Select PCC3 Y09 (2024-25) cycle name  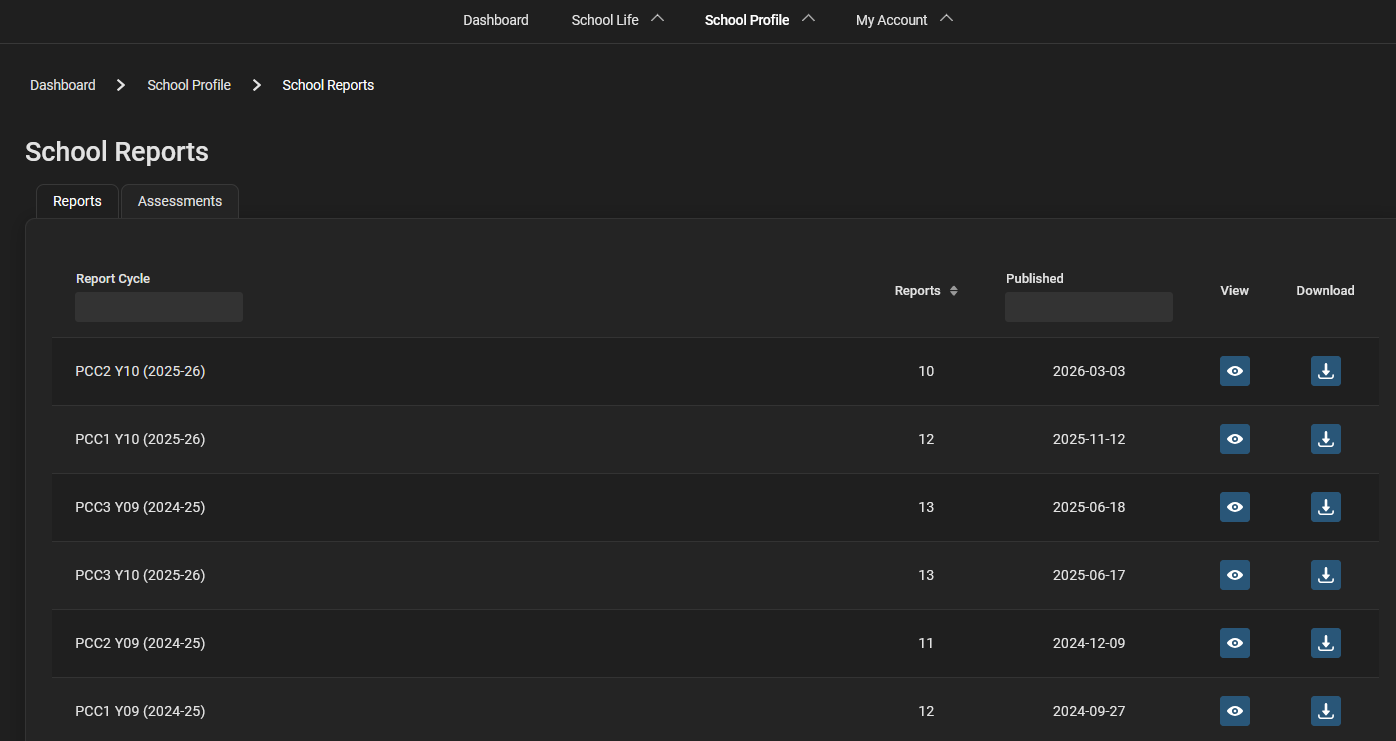[x=140, y=507]
